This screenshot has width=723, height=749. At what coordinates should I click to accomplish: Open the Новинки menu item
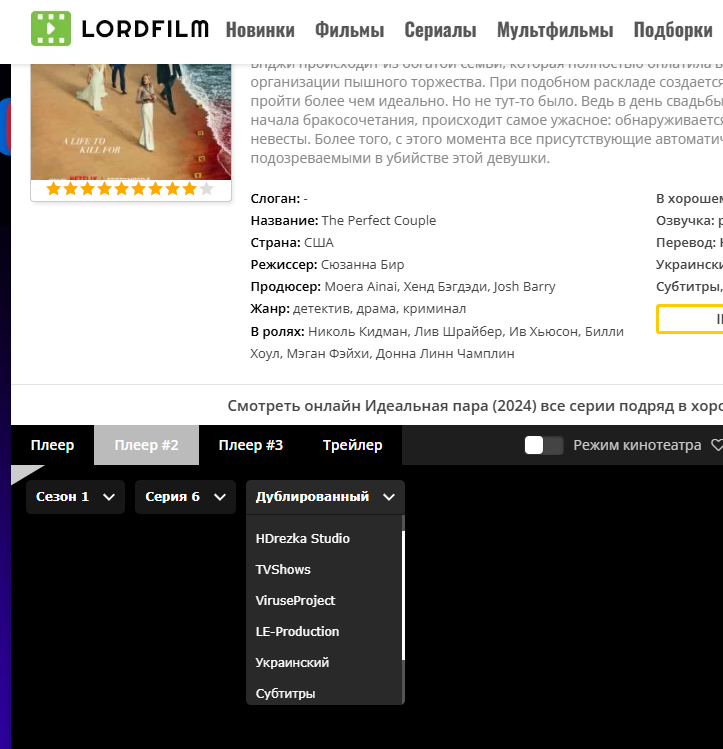pyautogui.click(x=260, y=30)
